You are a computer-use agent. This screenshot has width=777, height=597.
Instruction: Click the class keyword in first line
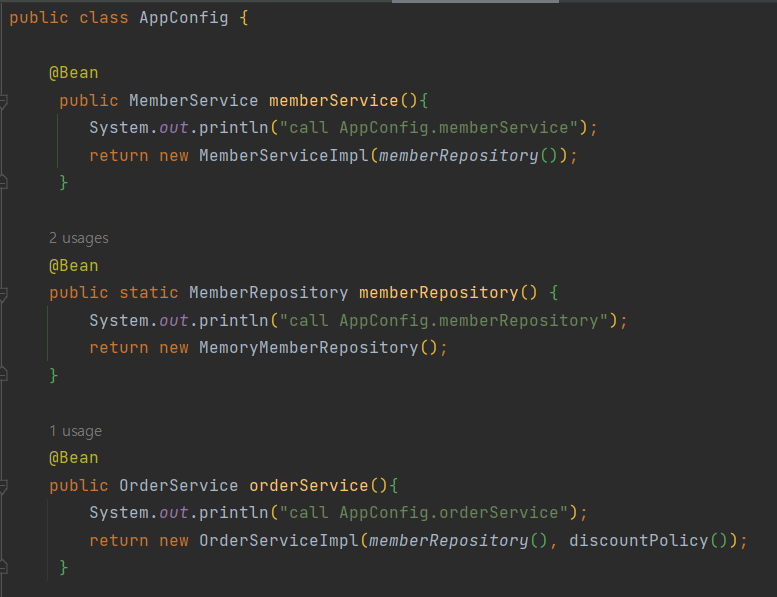tap(104, 18)
